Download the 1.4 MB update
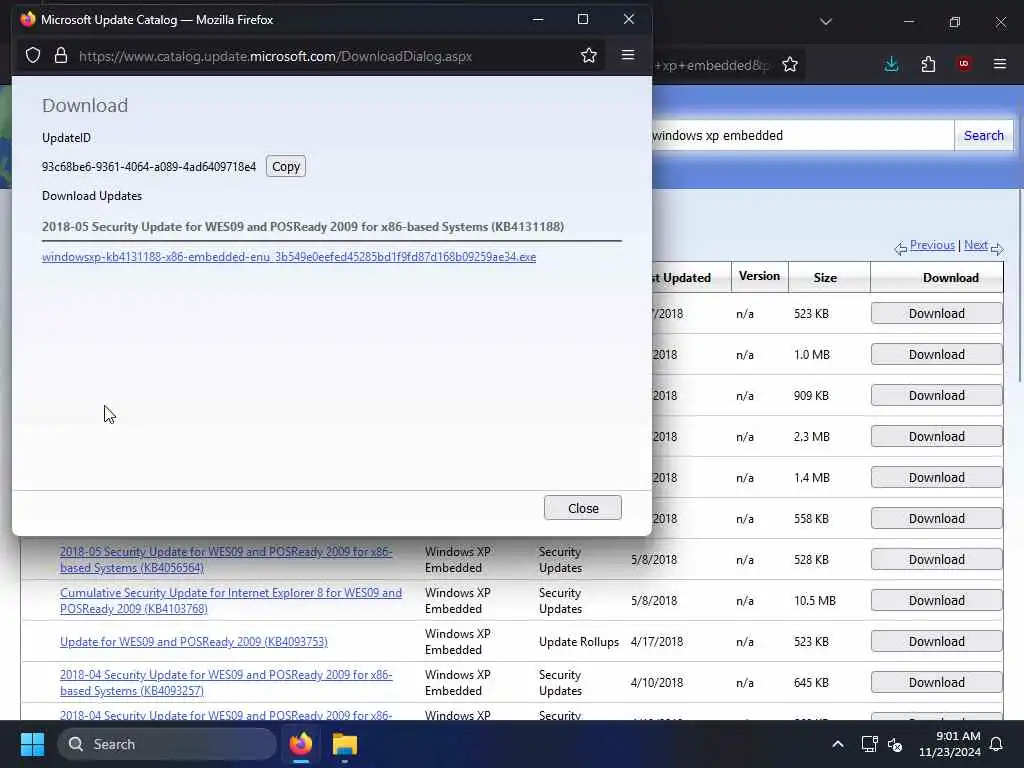Screen dimensions: 1024x768 [936, 477]
